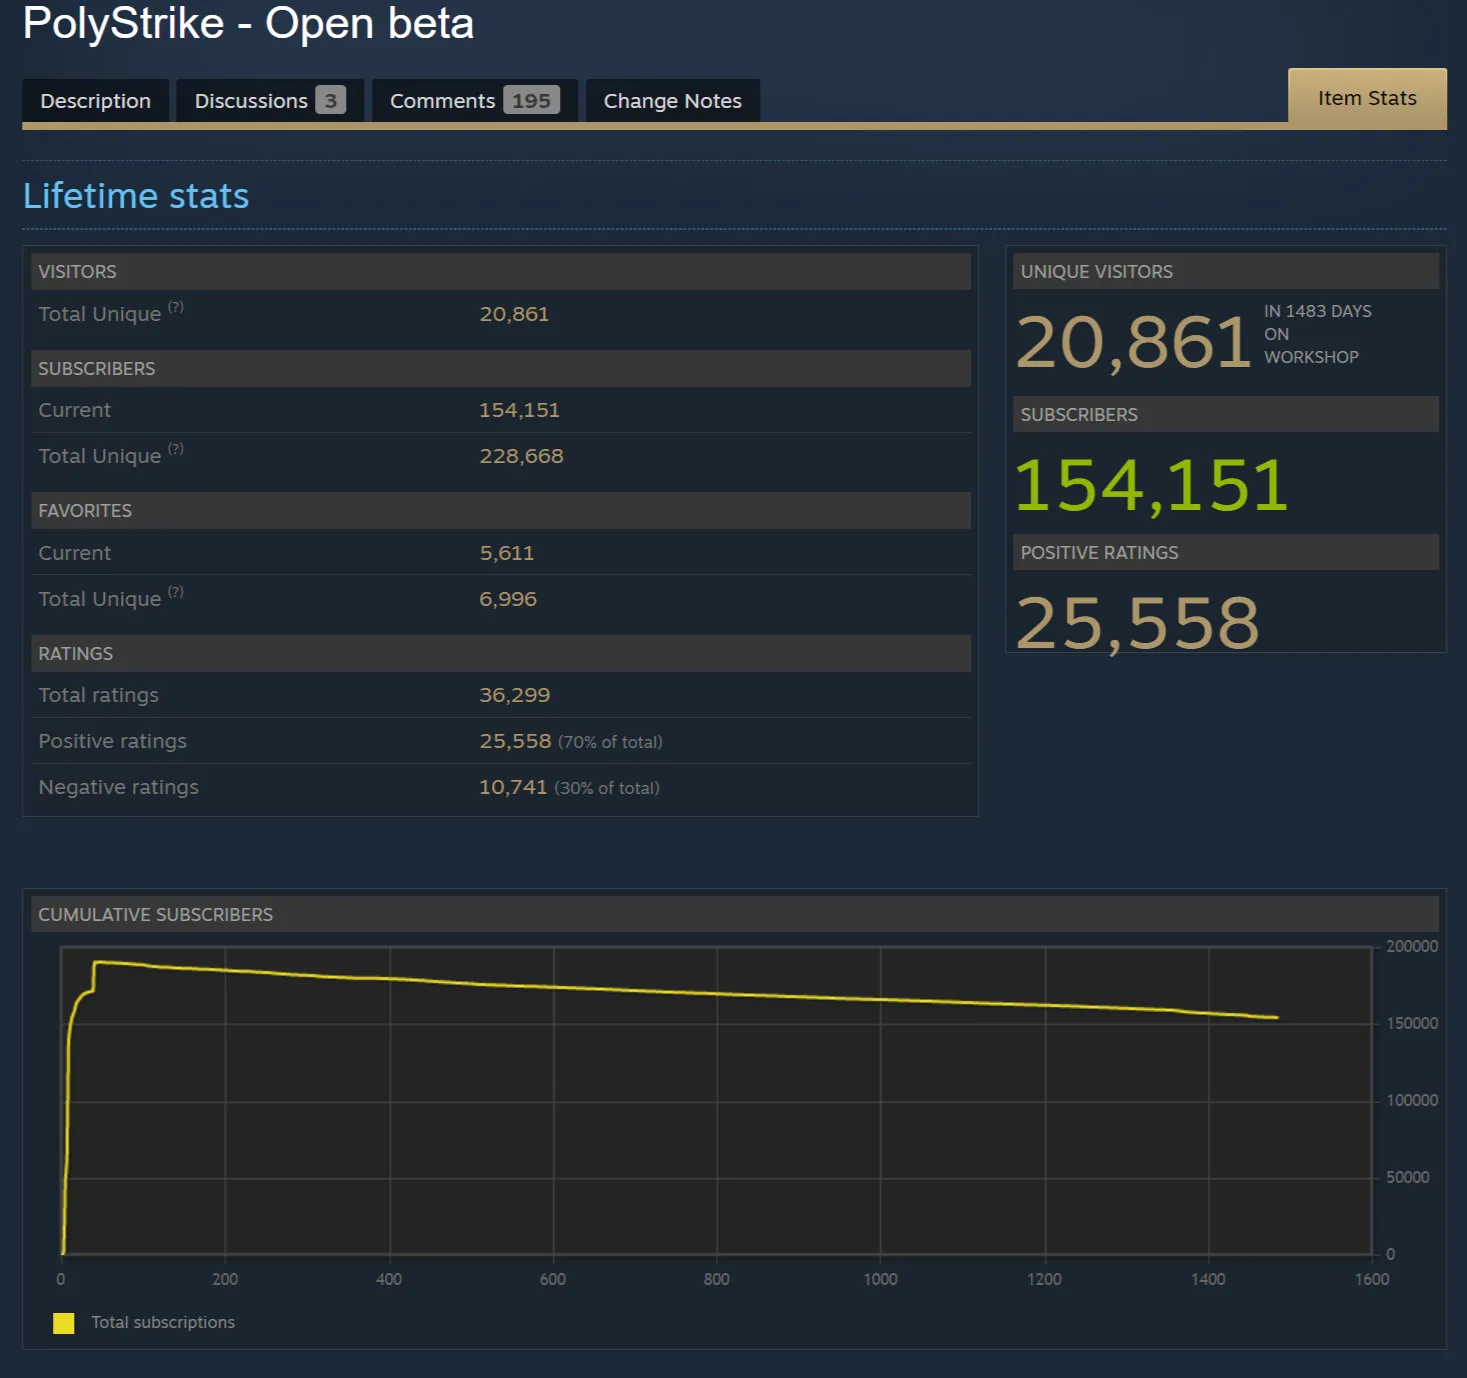Click the help icon beside Visitors Total Unique

click(176, 307)
